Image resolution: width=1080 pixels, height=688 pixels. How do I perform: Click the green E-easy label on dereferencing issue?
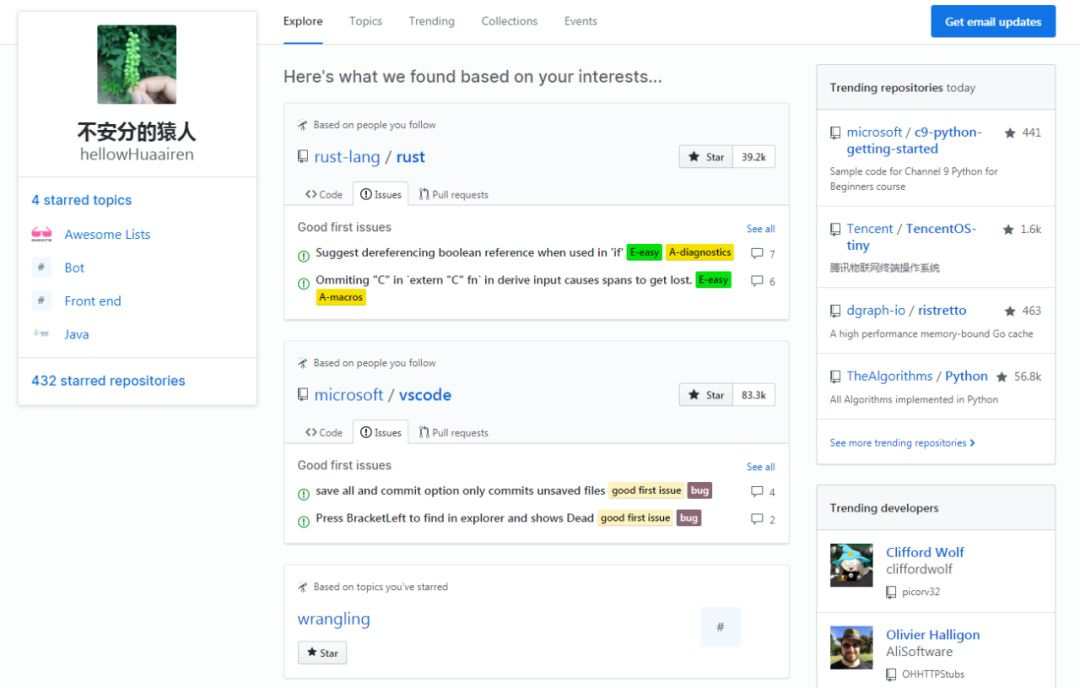pos(645,253)
